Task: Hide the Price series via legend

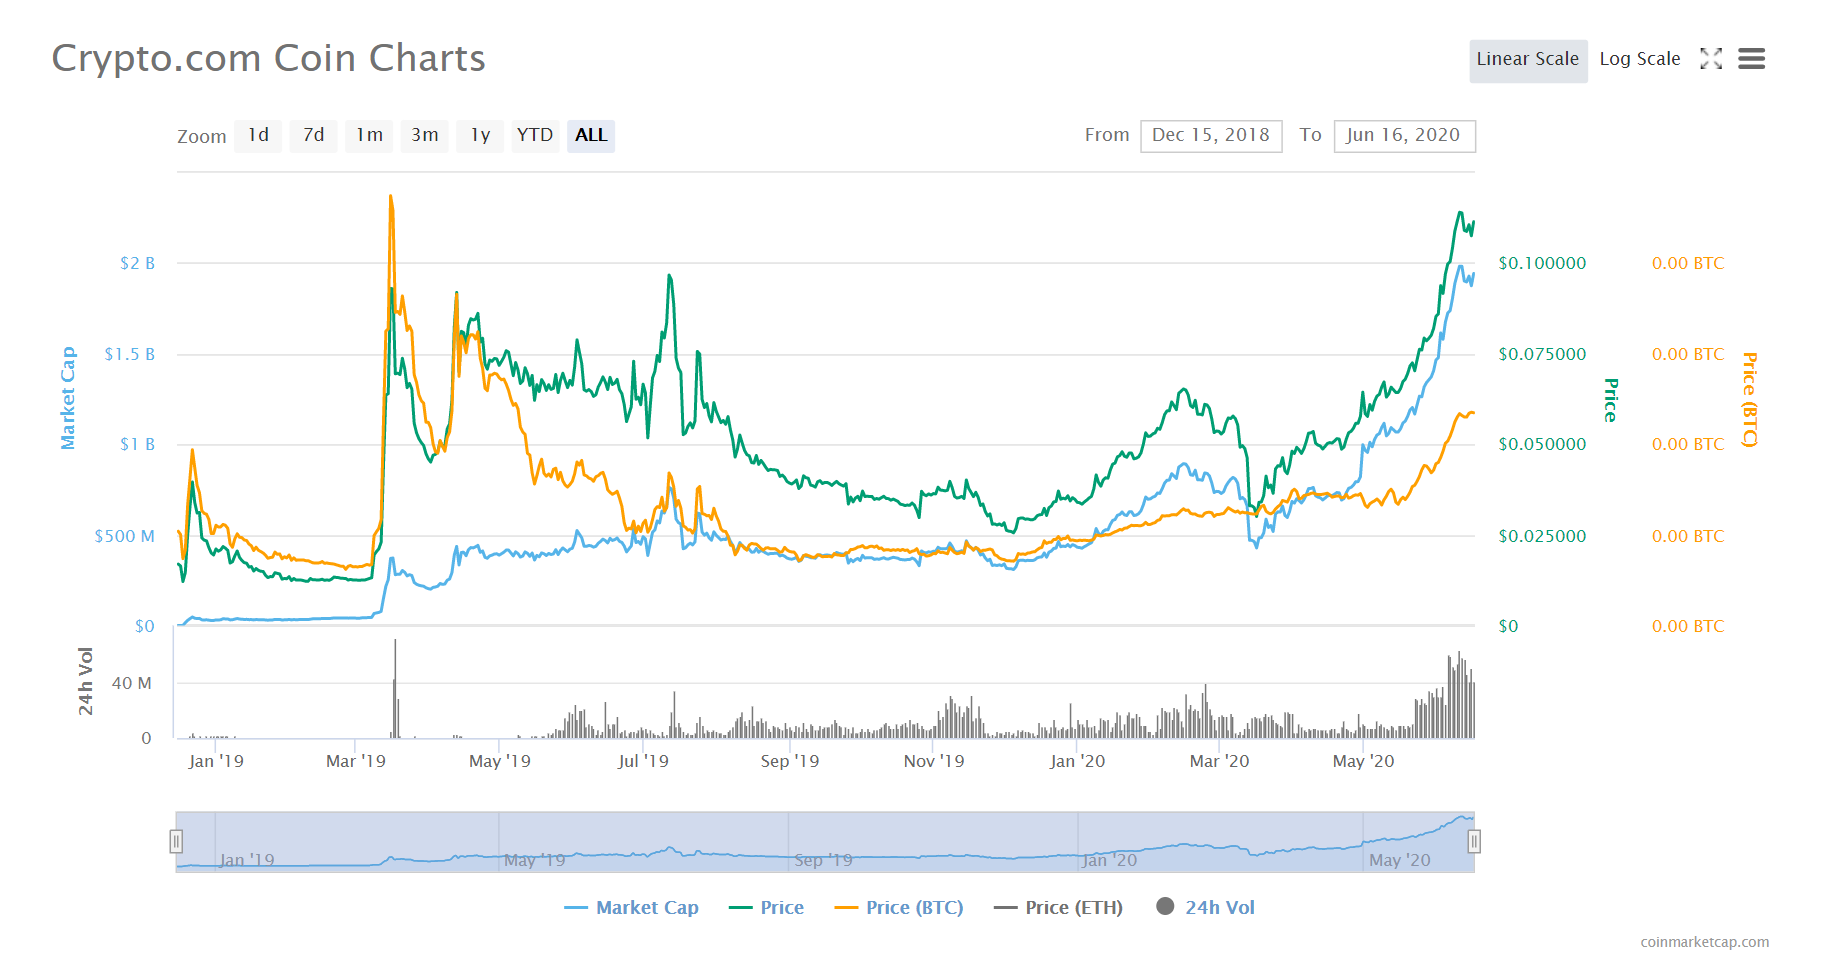Action: (767, 907)
